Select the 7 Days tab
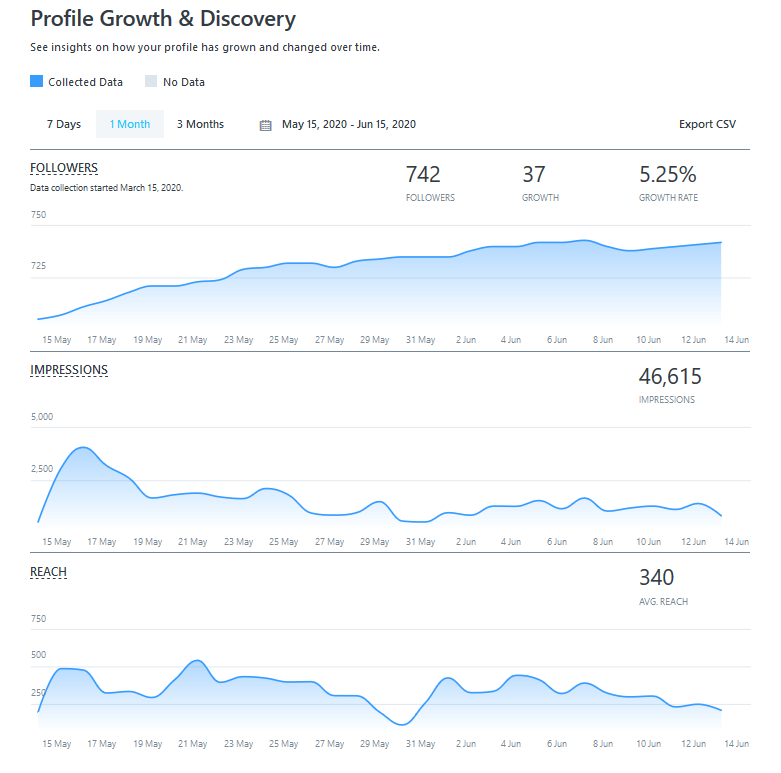This screenshot has height=773, width=781. (x=64, y=124)
